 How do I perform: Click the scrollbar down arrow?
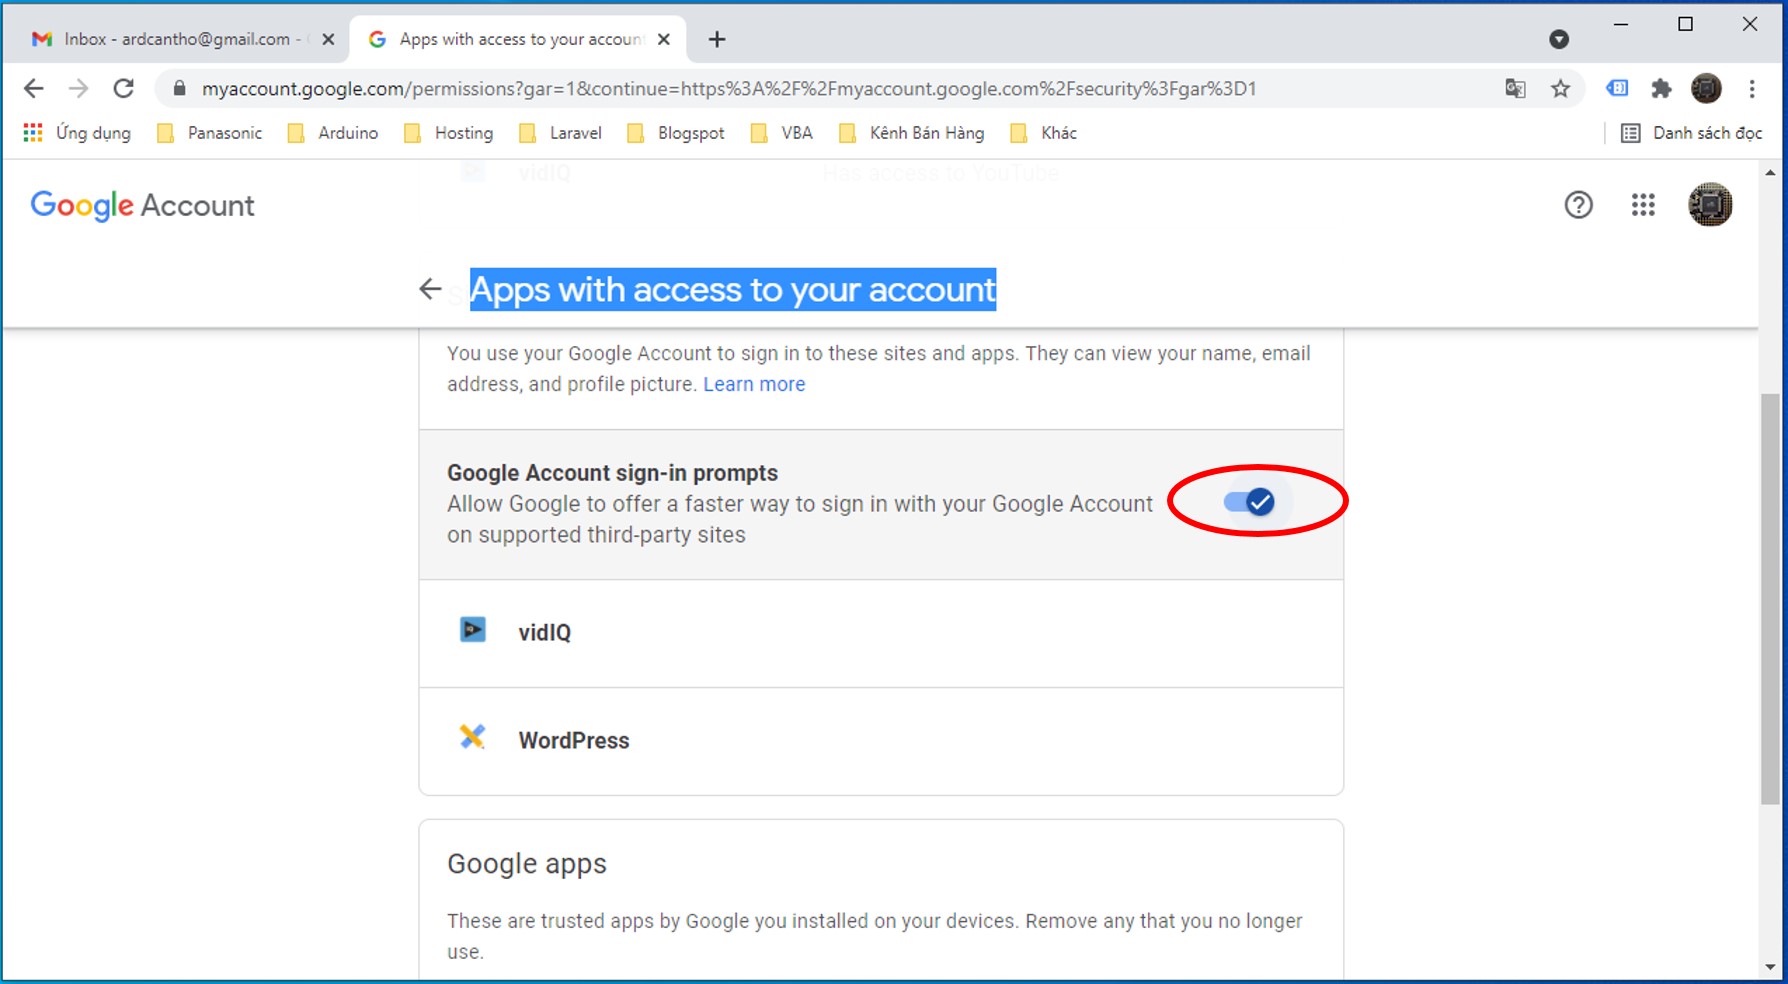coord(1770,967)
